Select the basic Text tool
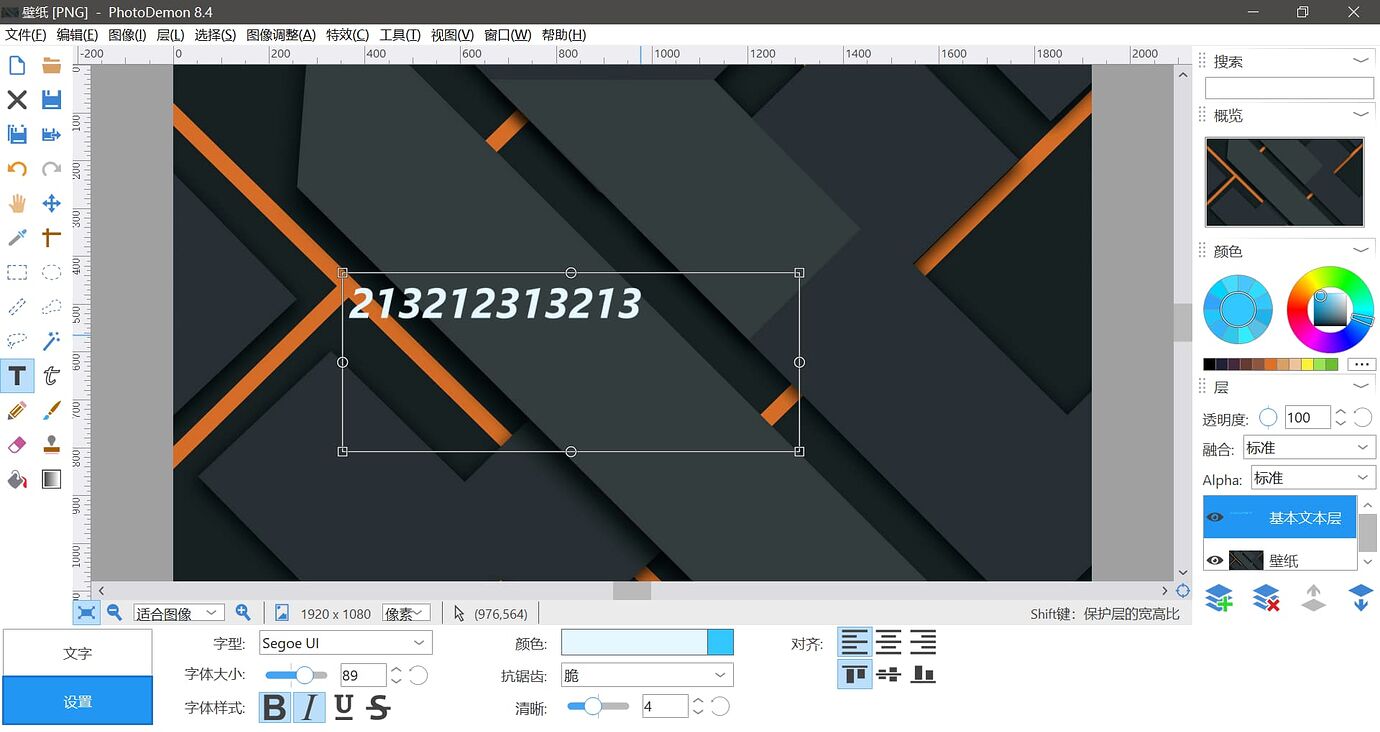Image resolution: width=1380 pixels, height=732 pixels. 17,376
